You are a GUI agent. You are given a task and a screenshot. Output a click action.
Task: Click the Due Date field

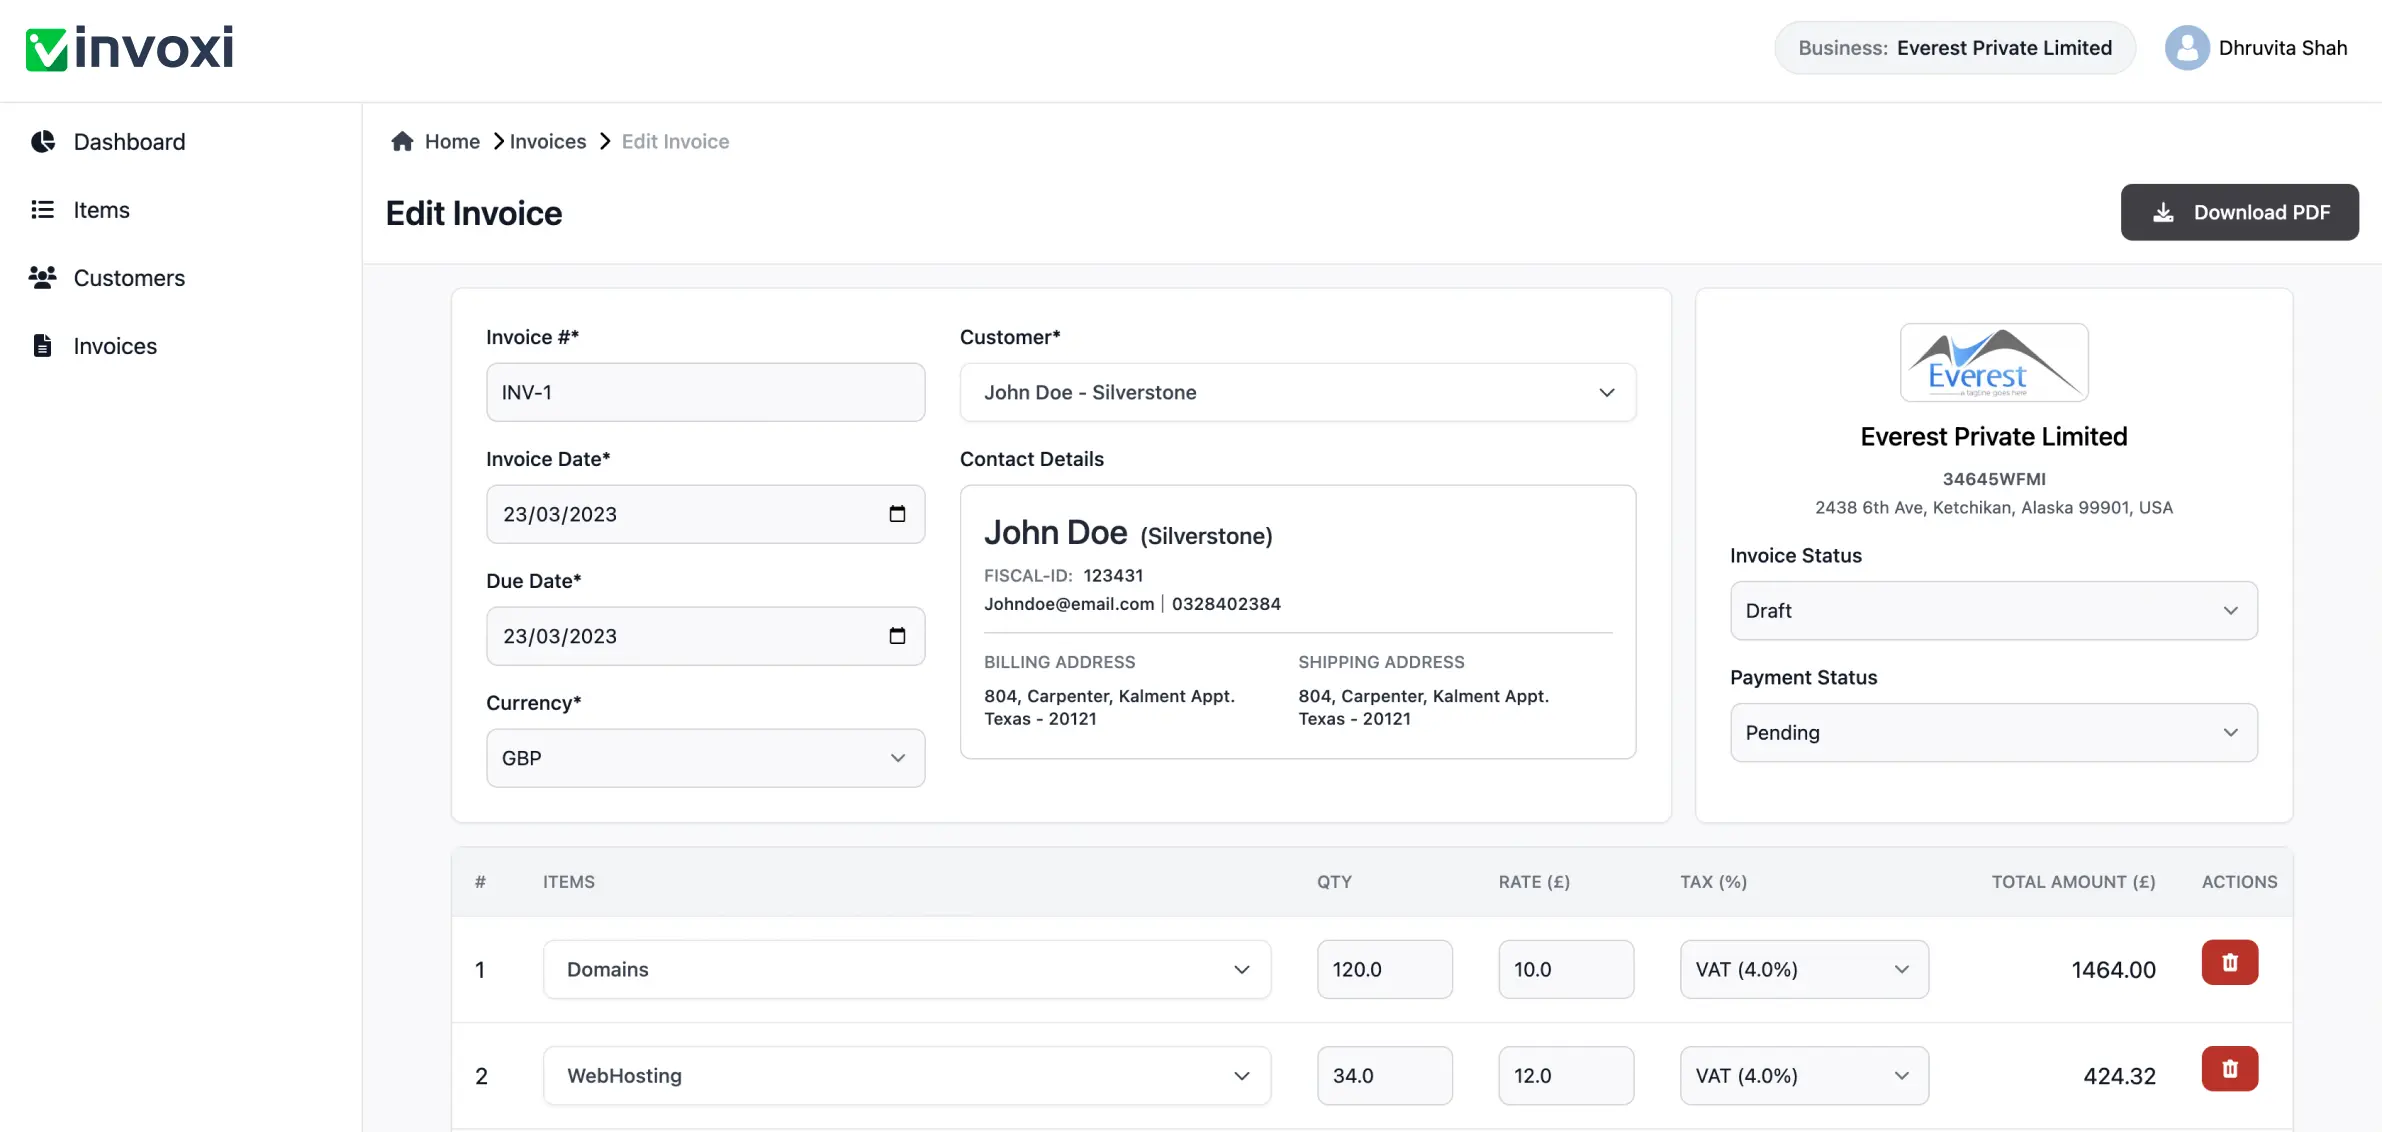tap(705, 636)
